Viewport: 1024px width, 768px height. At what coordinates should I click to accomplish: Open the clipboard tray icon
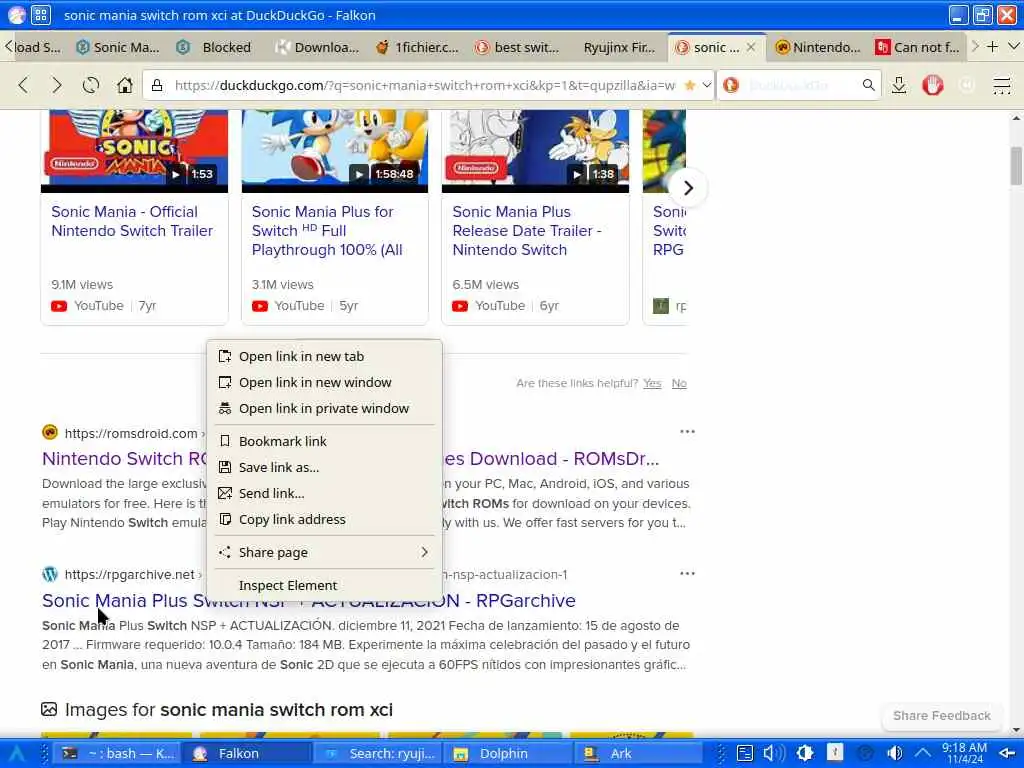tap(745, 754)
